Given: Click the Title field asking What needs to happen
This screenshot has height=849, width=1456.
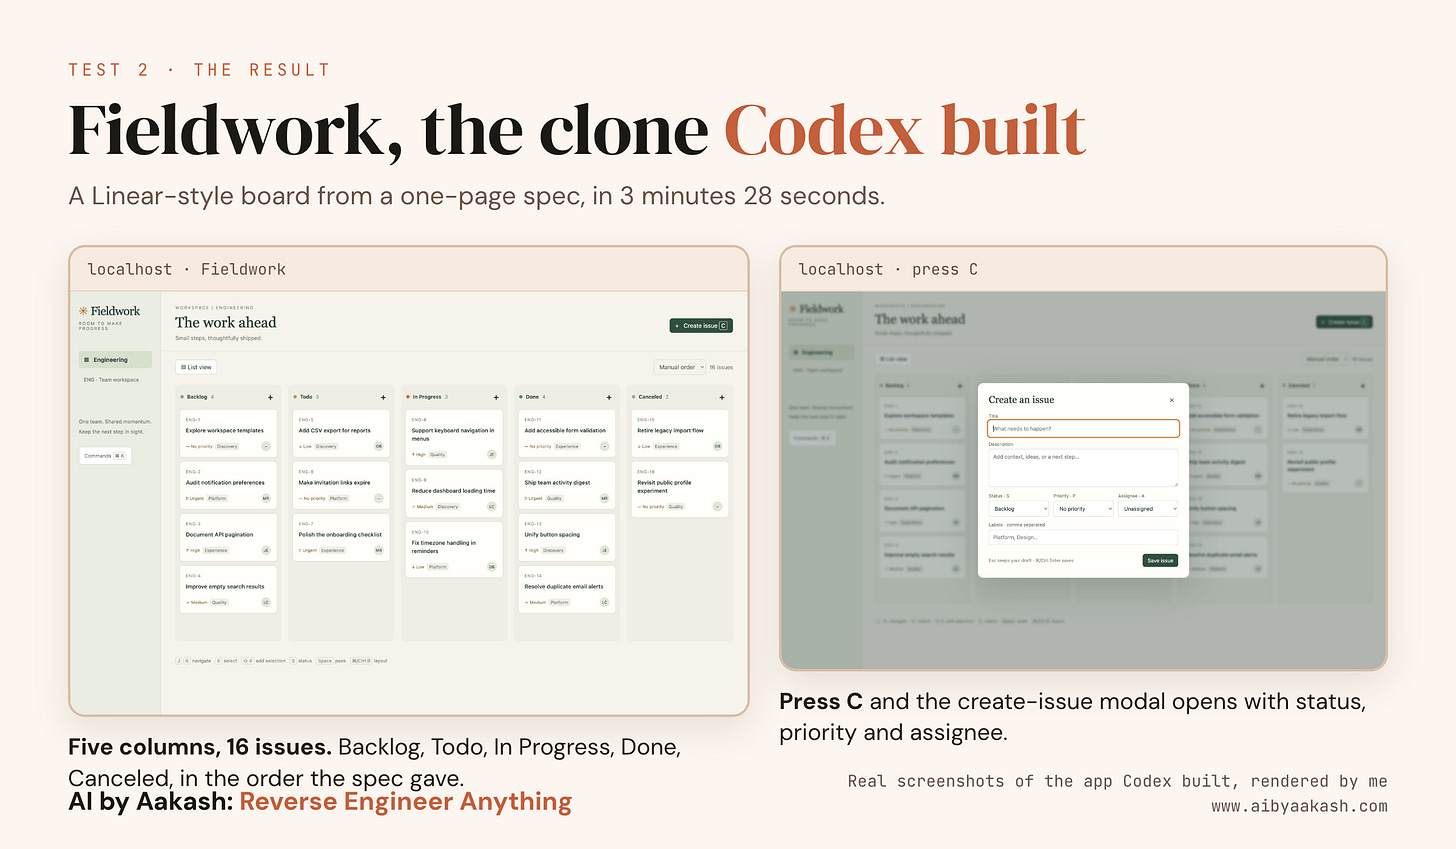Looking at the screenshot, I should (1083, 428).
